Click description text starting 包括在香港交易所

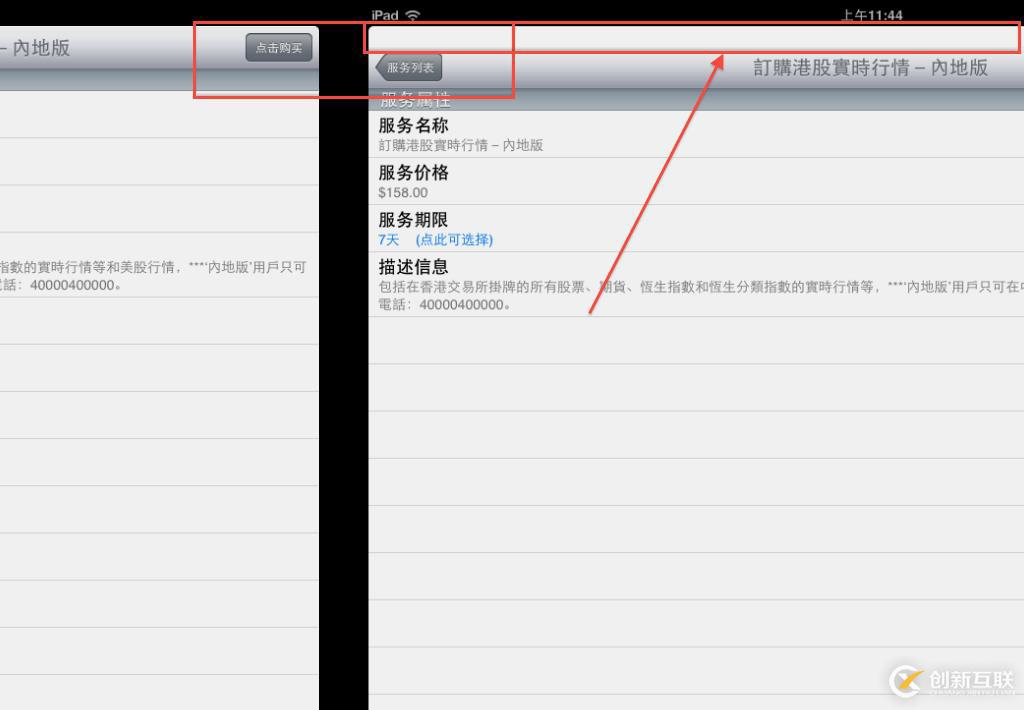click(x=700, y=287)
